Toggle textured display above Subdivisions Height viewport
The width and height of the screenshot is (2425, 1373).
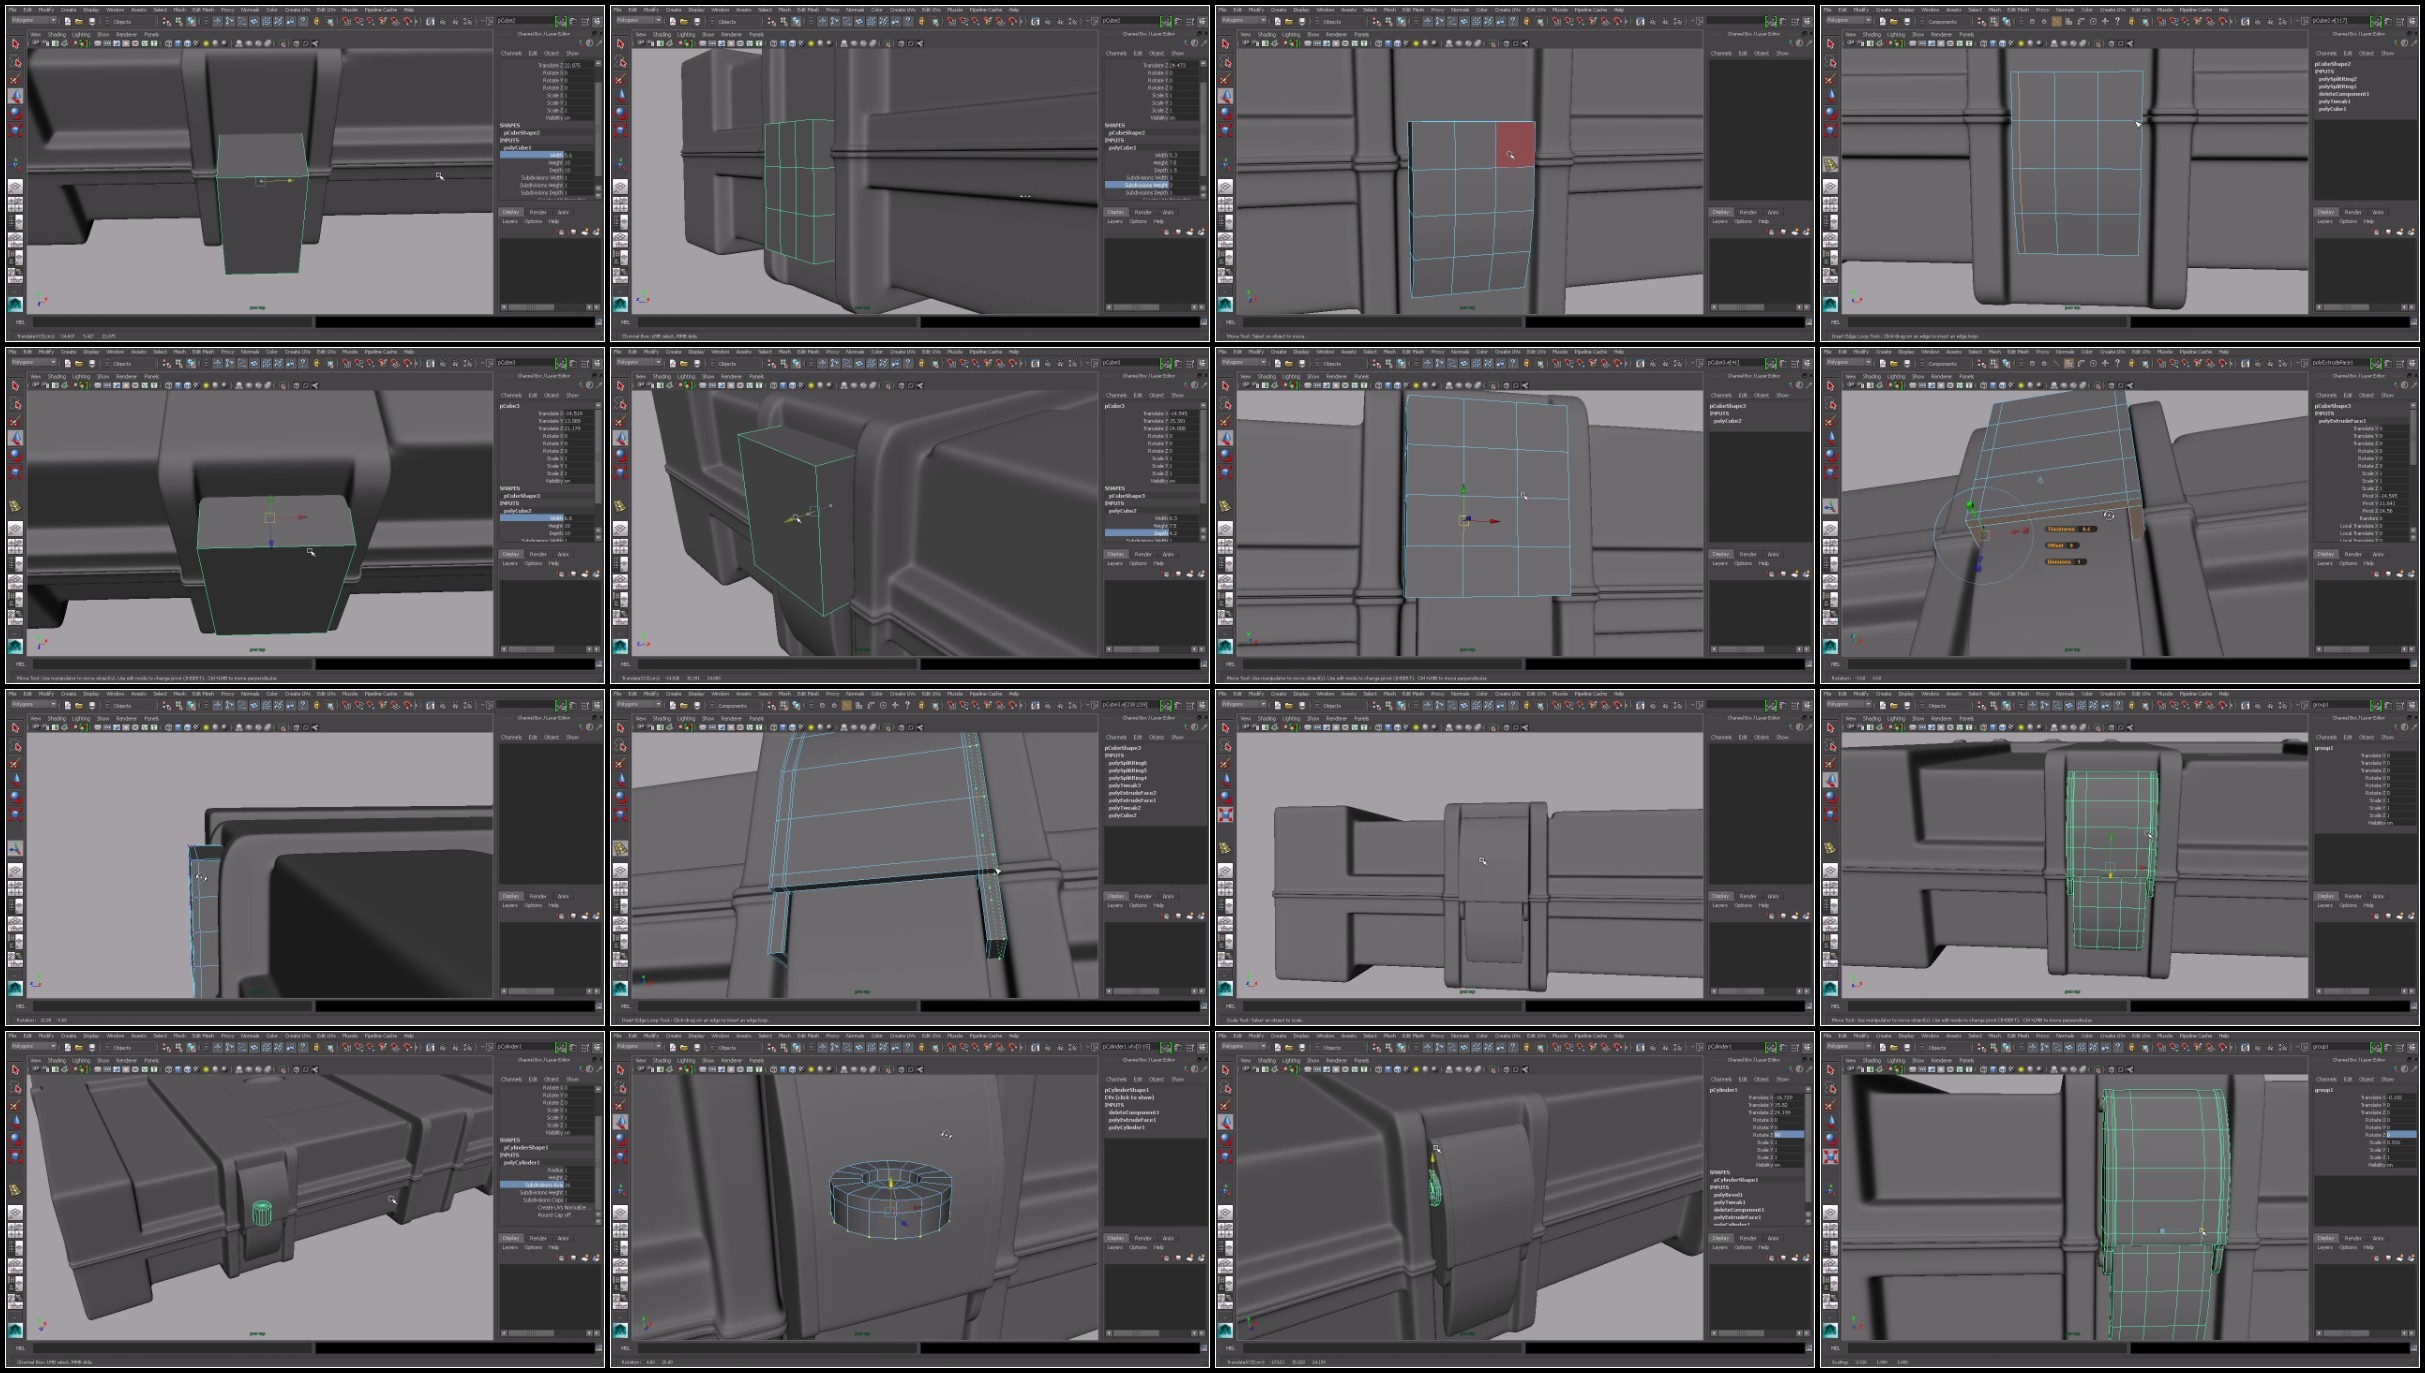click(x=802, y=43)
